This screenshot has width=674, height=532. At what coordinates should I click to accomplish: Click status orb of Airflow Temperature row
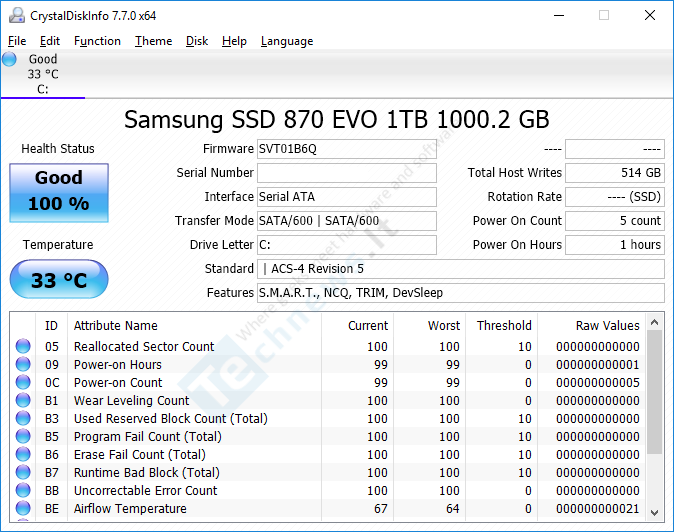23,508
